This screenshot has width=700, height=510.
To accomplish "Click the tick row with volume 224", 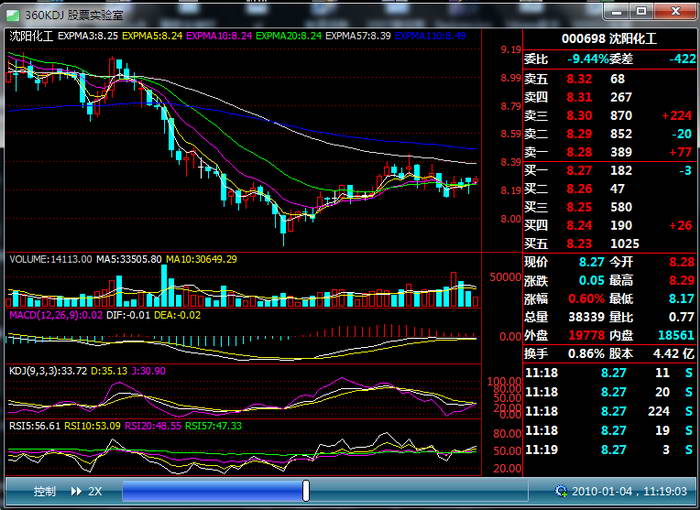I will tap(609, 411).
